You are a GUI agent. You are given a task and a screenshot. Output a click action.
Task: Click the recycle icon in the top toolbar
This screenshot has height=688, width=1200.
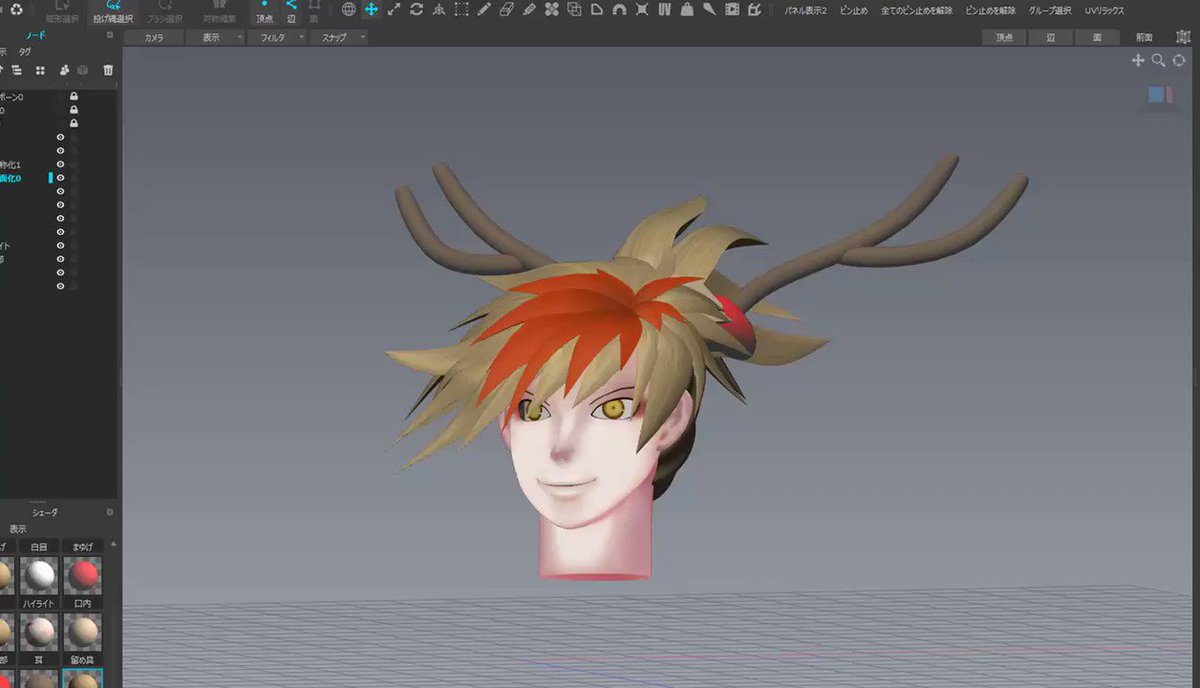click(16, 9)
